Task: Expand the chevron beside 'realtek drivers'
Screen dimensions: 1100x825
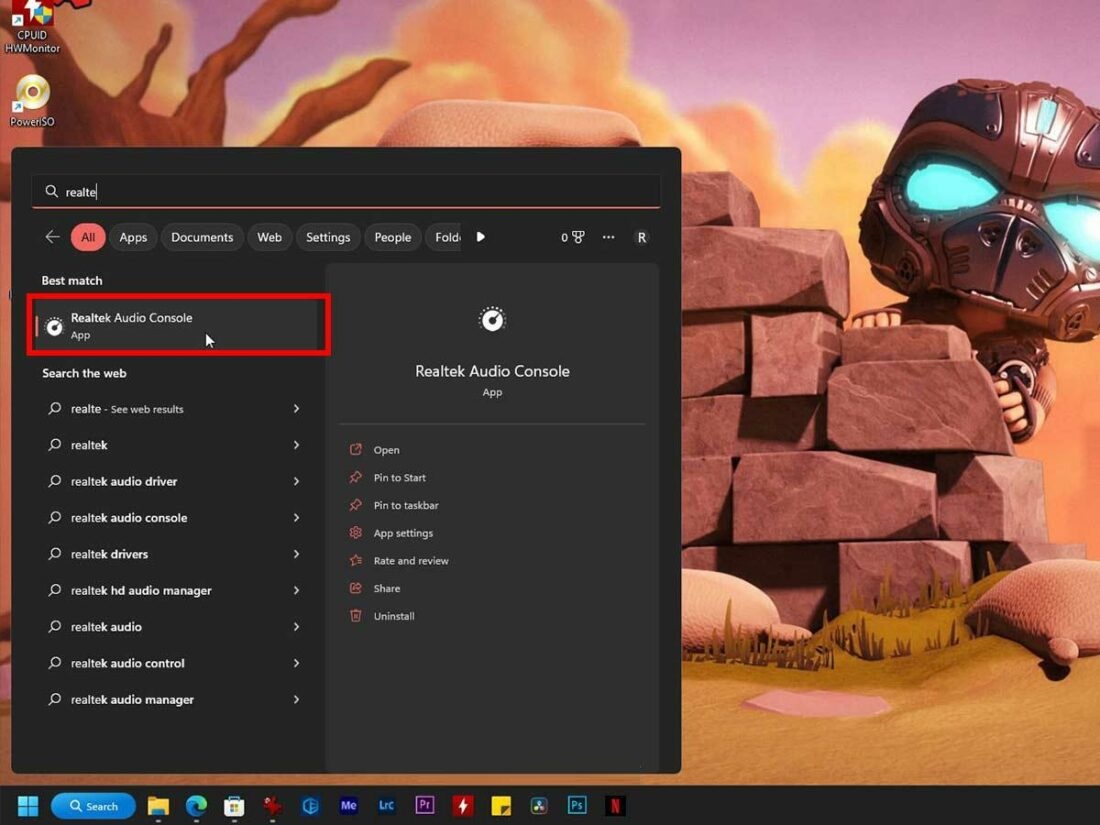Action: pos(297,554)
